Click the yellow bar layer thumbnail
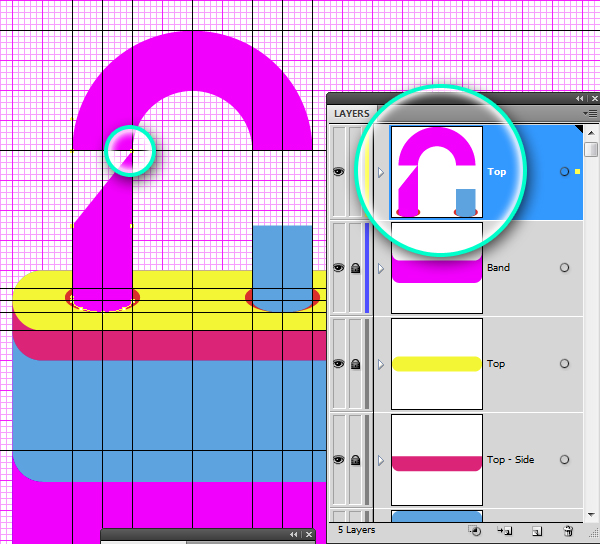This screenshot has height=544, width=600. tap(437, 364)
